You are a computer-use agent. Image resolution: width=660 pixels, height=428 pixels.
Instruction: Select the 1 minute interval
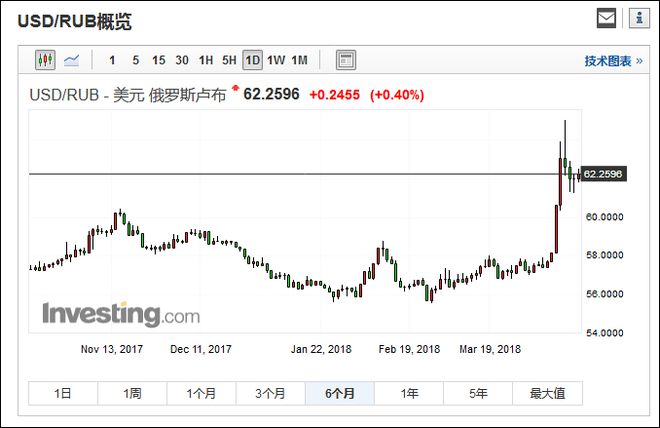(112, 60)
